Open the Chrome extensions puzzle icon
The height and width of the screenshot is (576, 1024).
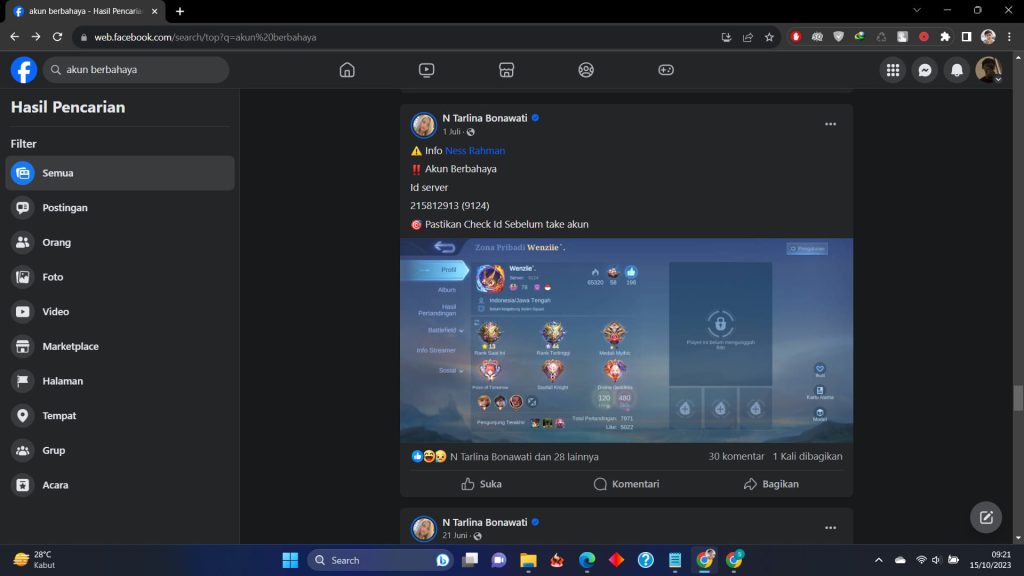coord(945,37)
